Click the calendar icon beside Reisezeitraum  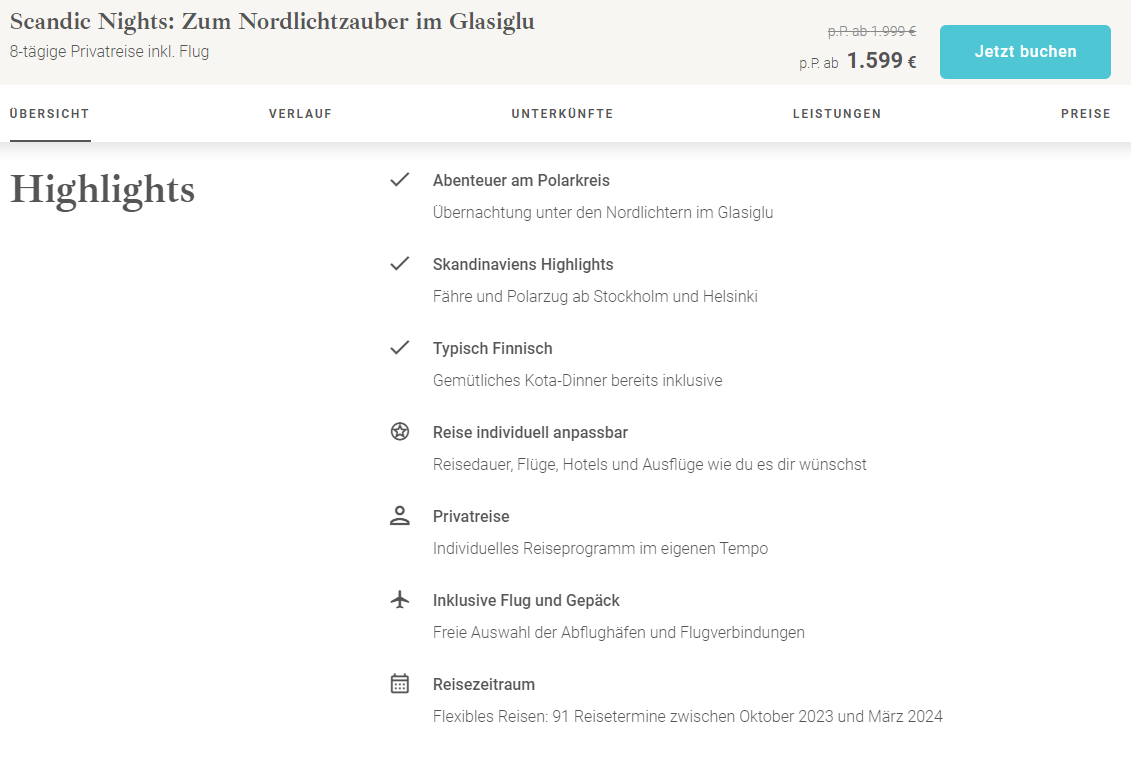click(x=400, y=683)
